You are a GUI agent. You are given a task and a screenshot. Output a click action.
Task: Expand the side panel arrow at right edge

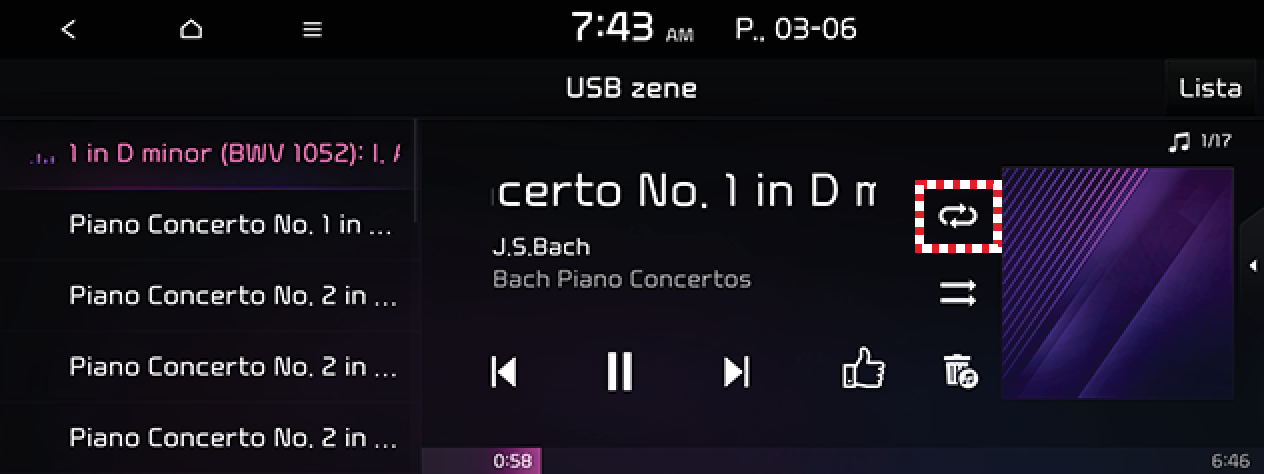tap(1252, 265)
